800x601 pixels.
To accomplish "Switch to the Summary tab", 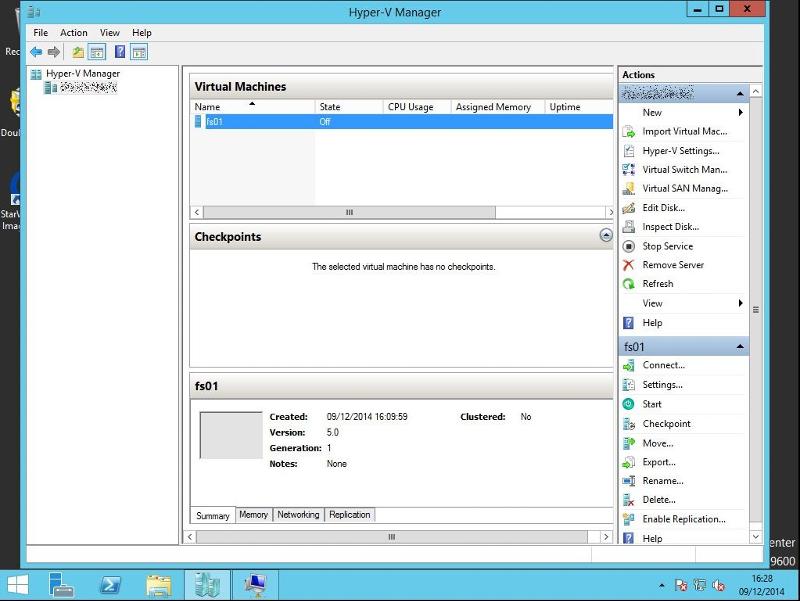I will coord(213,515).
